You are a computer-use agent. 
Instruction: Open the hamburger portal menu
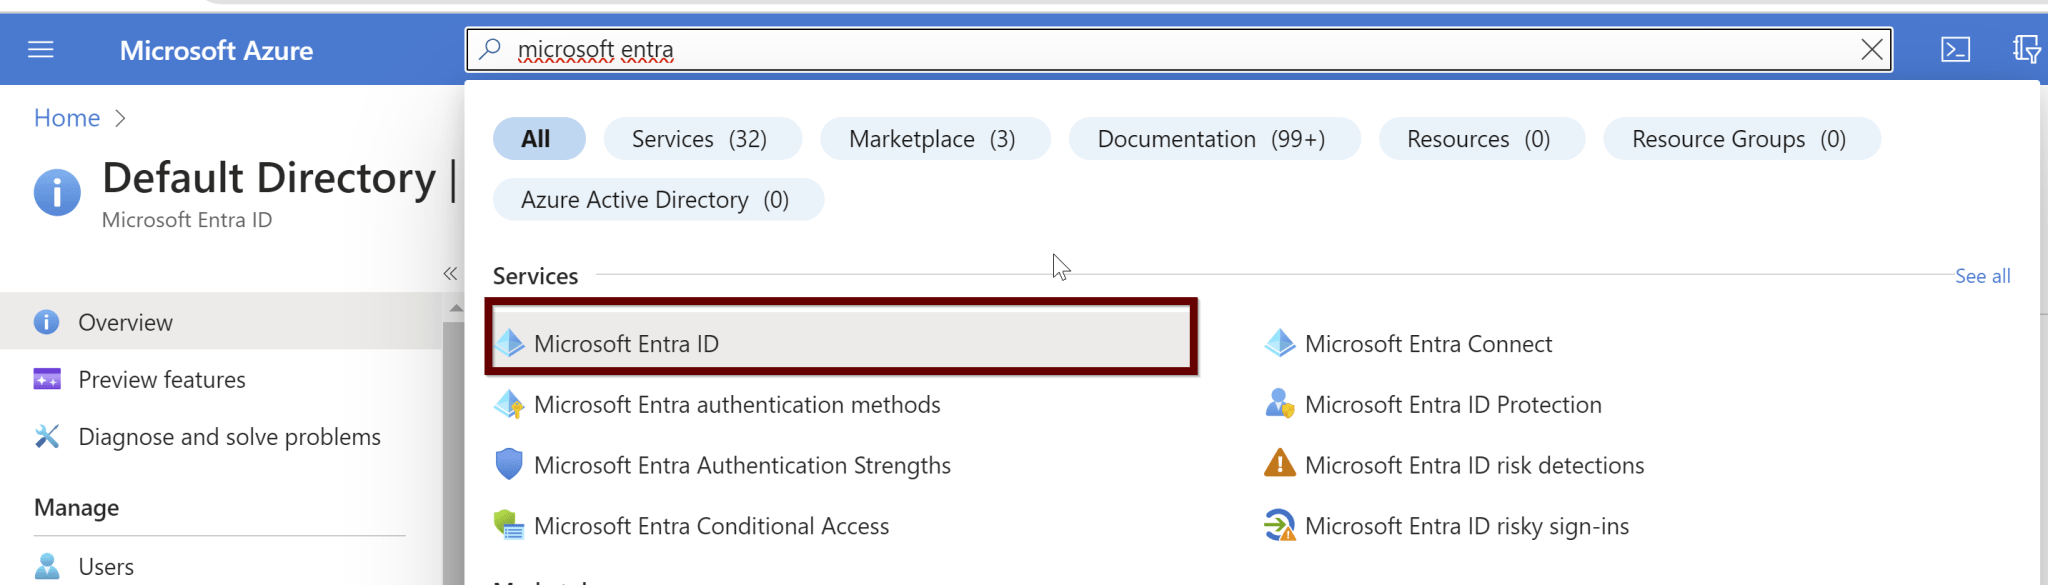point(40,49)
